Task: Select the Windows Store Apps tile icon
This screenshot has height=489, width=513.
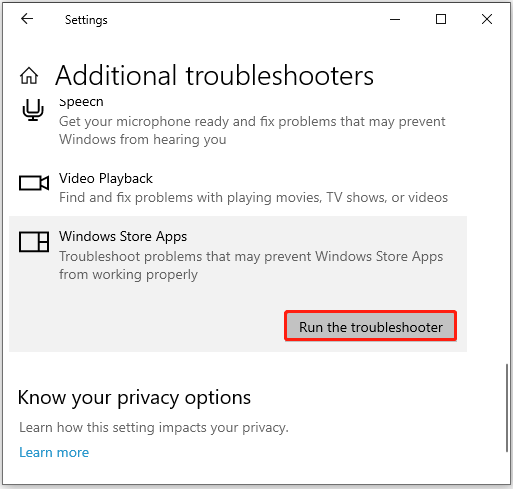Action: (34, 242)
